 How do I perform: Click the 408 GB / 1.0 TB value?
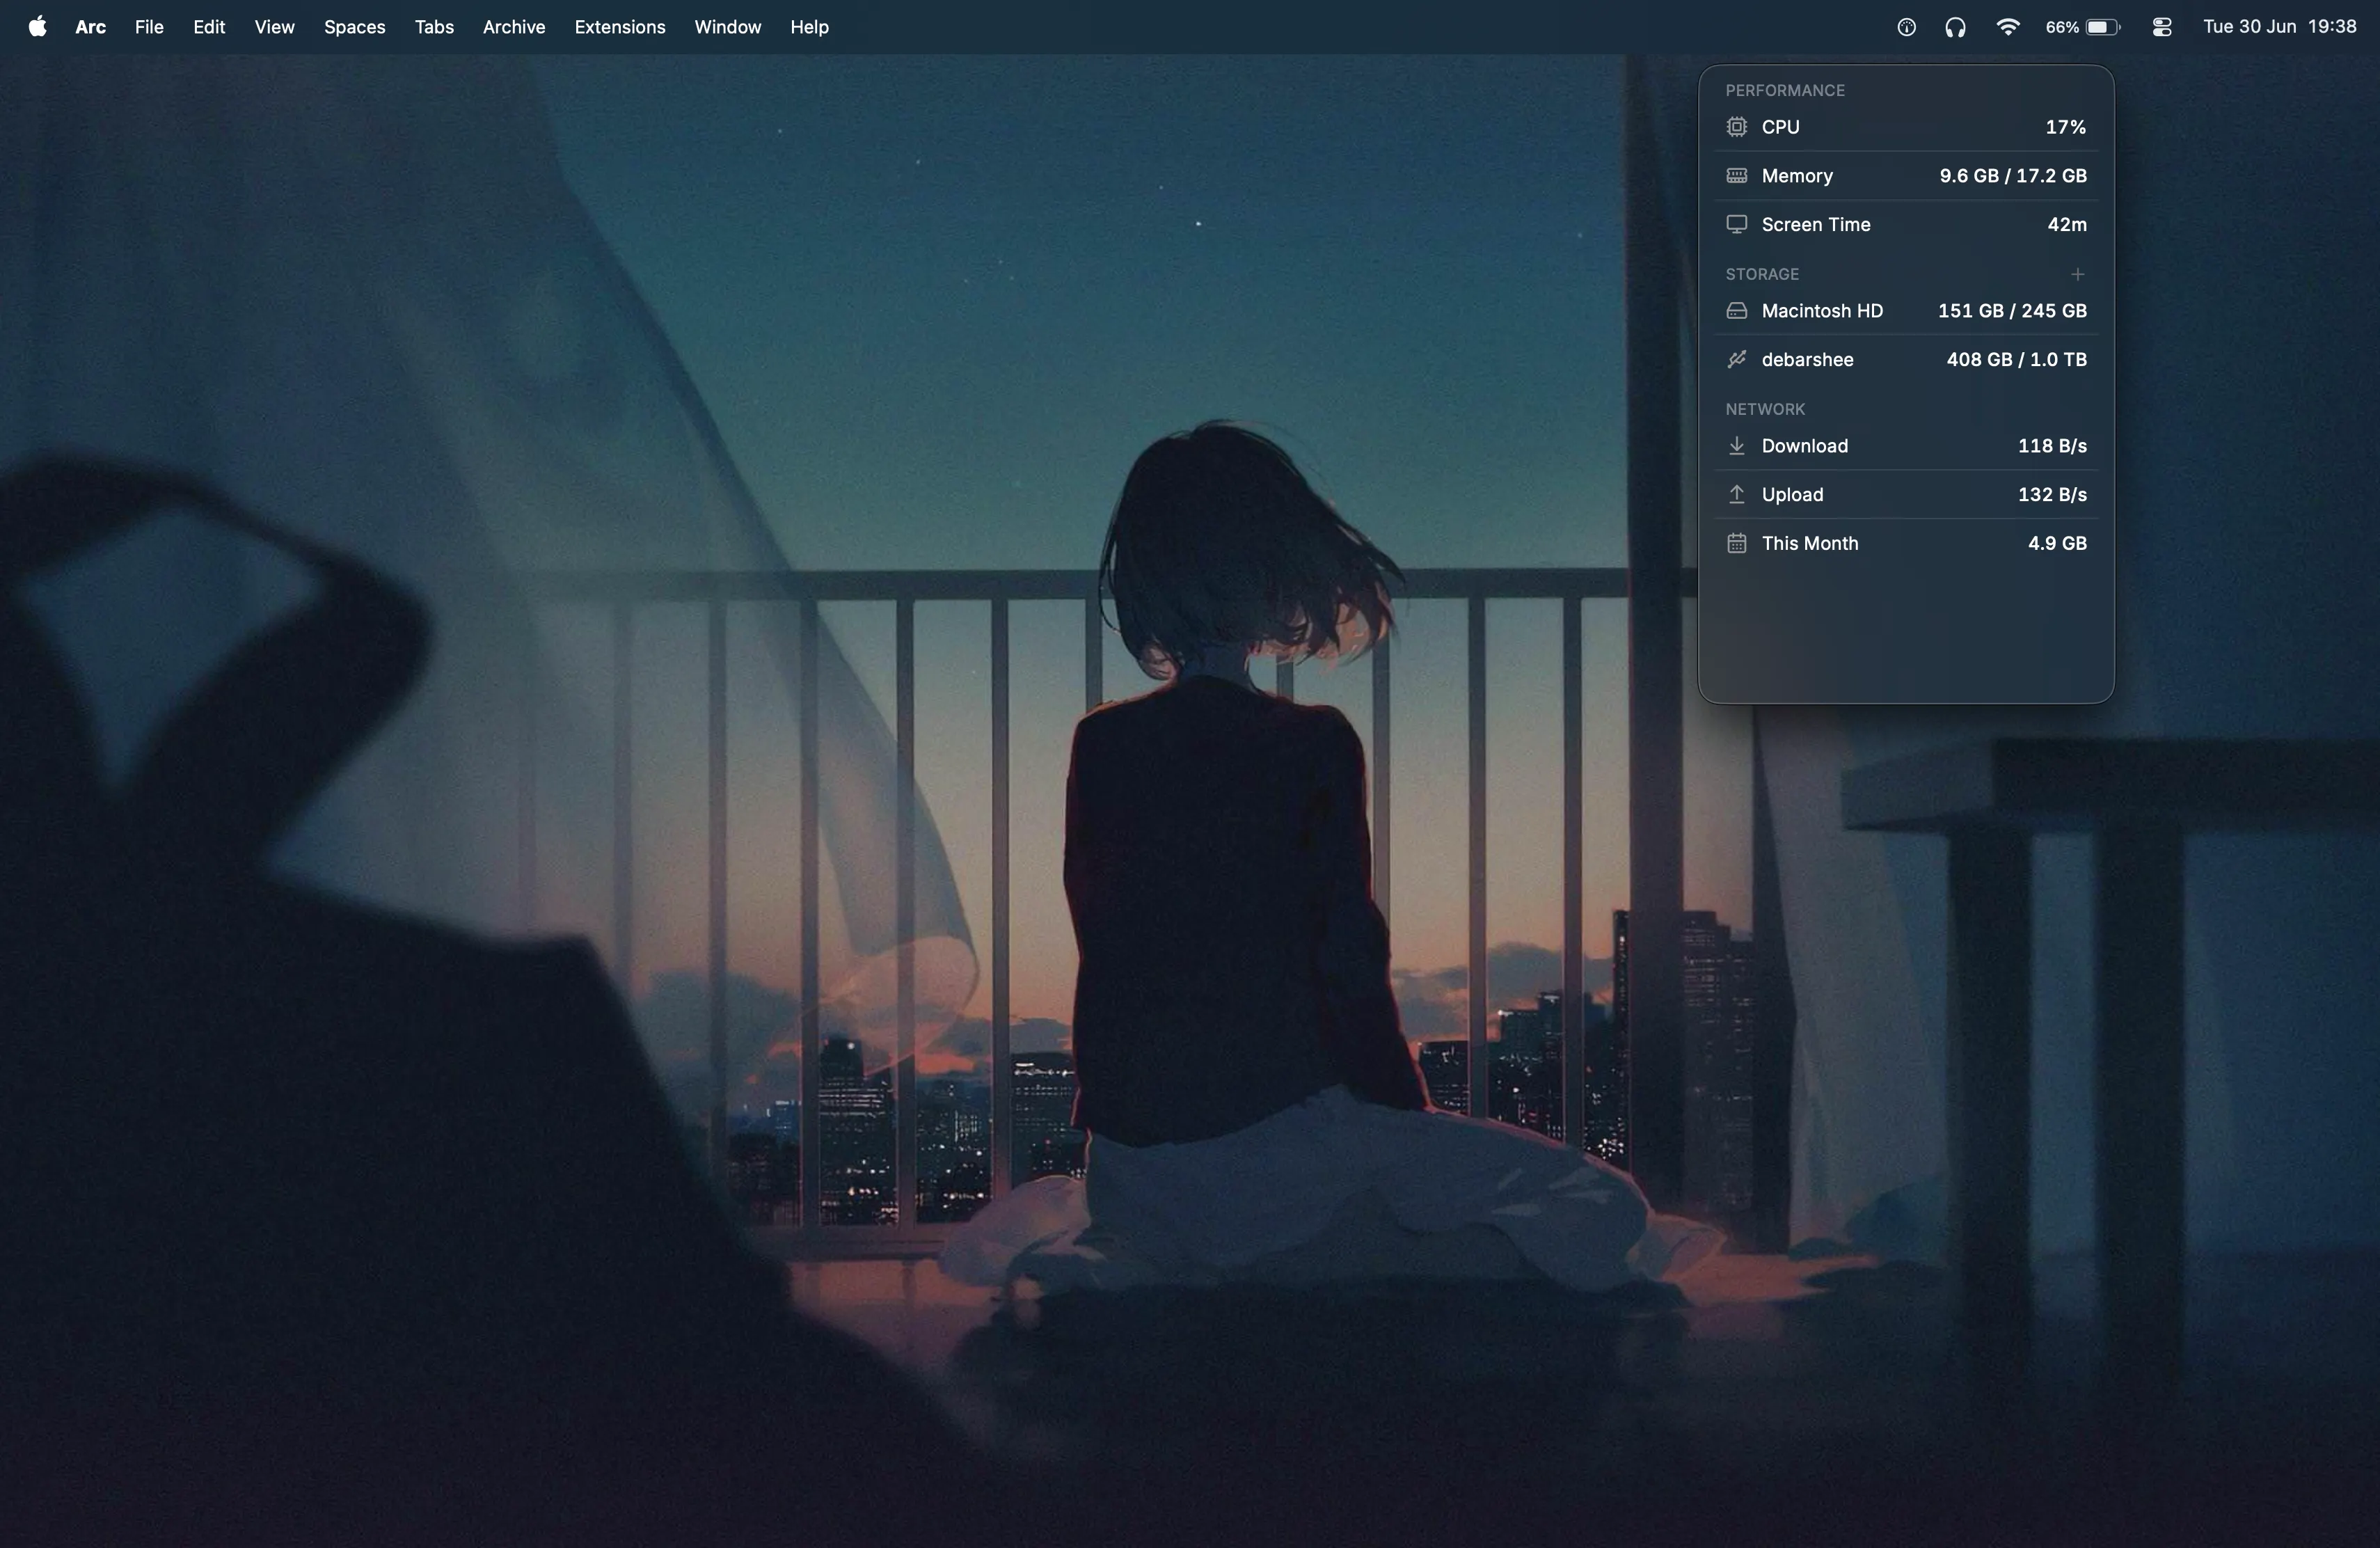pos(2016,360)
